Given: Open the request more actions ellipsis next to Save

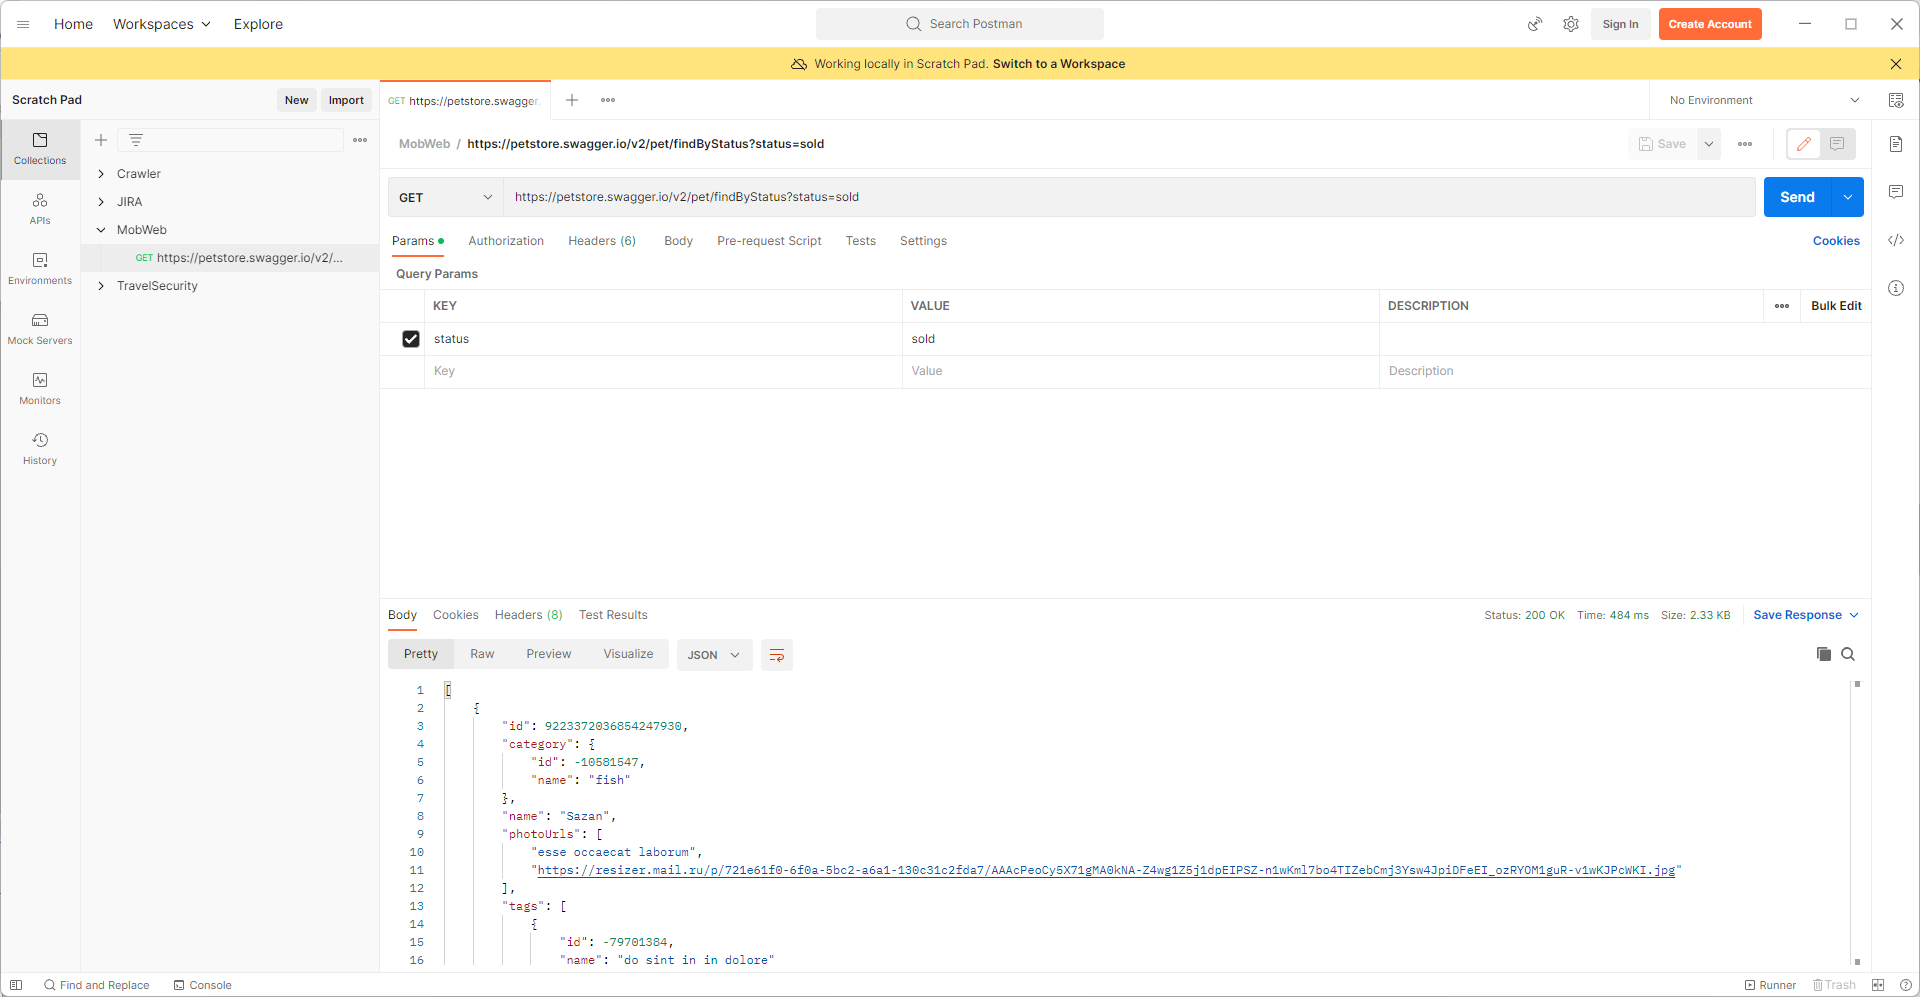Looking at the screenshot, I should tap(1745, 144).
